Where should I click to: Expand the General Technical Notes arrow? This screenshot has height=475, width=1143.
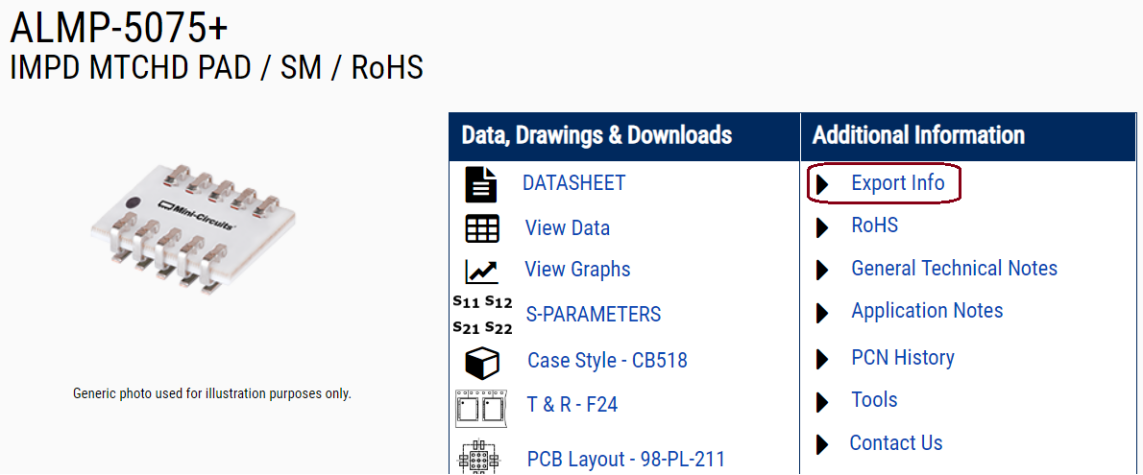823,270
